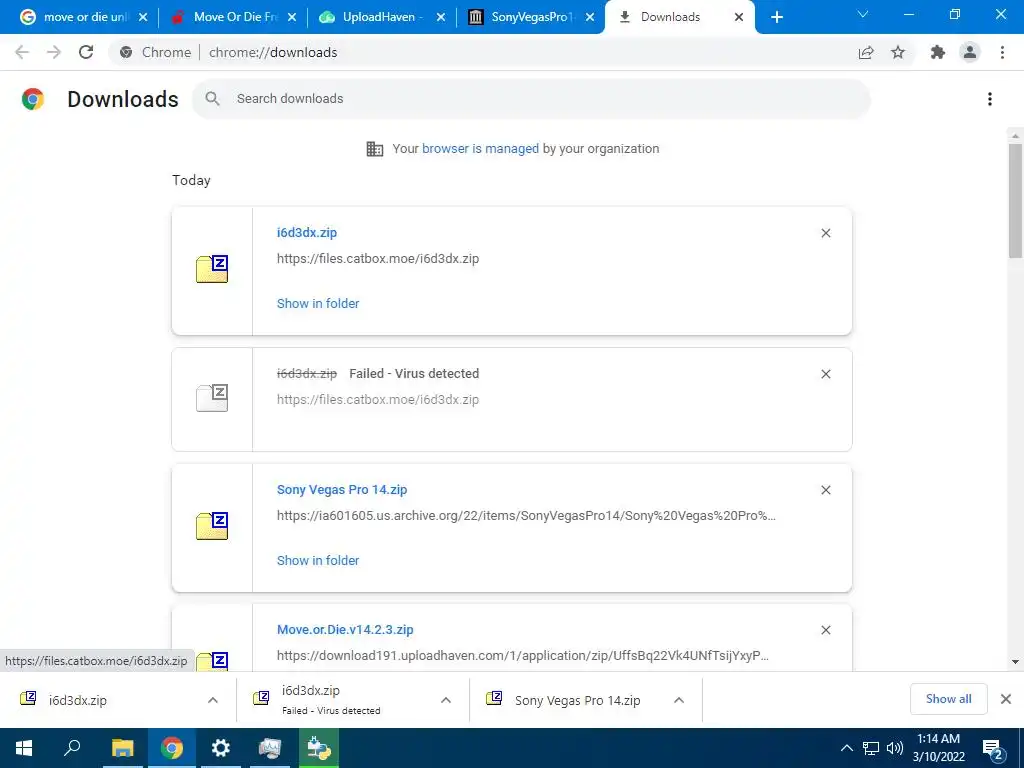This screenshot has width=1024, height=768.
Task: Bookmark this tab with the star icon
Action: coord(898,52)
